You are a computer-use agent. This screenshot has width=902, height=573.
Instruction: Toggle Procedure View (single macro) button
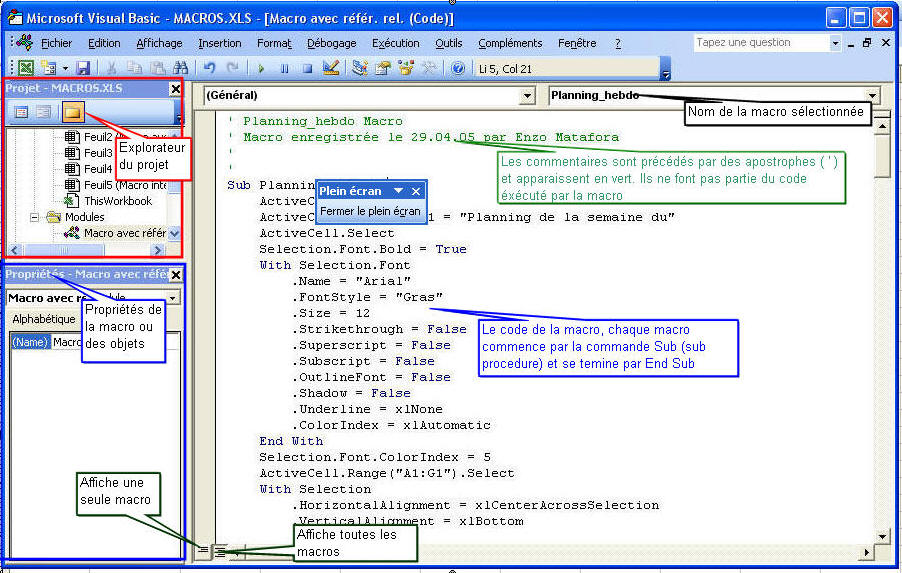[204, 551]
